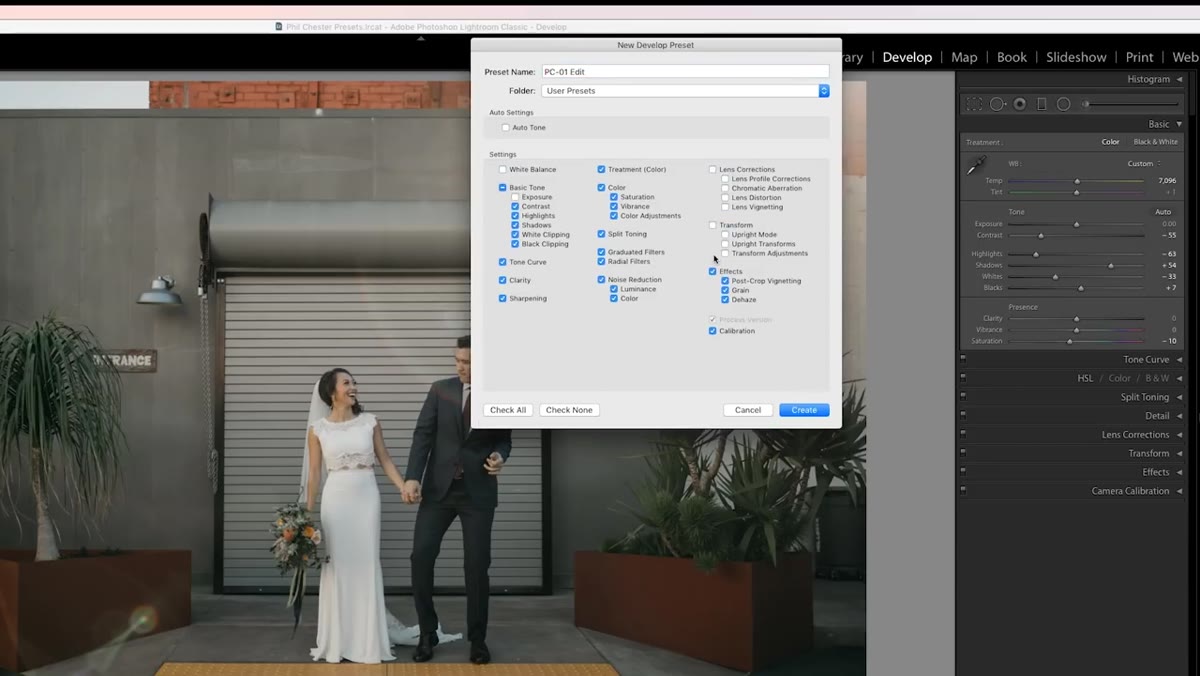
Task: Adjust the Saturation slider in Presence
Action: (x=1069, y=341)
